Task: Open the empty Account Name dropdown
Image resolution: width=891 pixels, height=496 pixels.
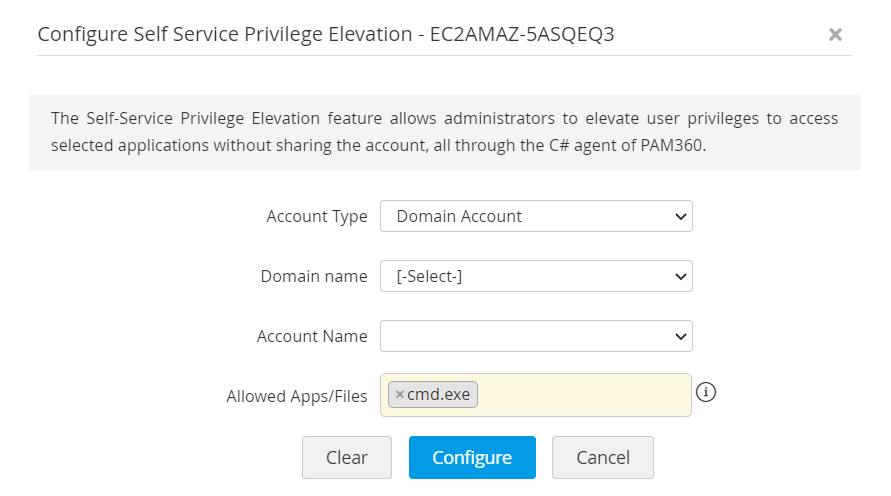Action: pos(535,336)
